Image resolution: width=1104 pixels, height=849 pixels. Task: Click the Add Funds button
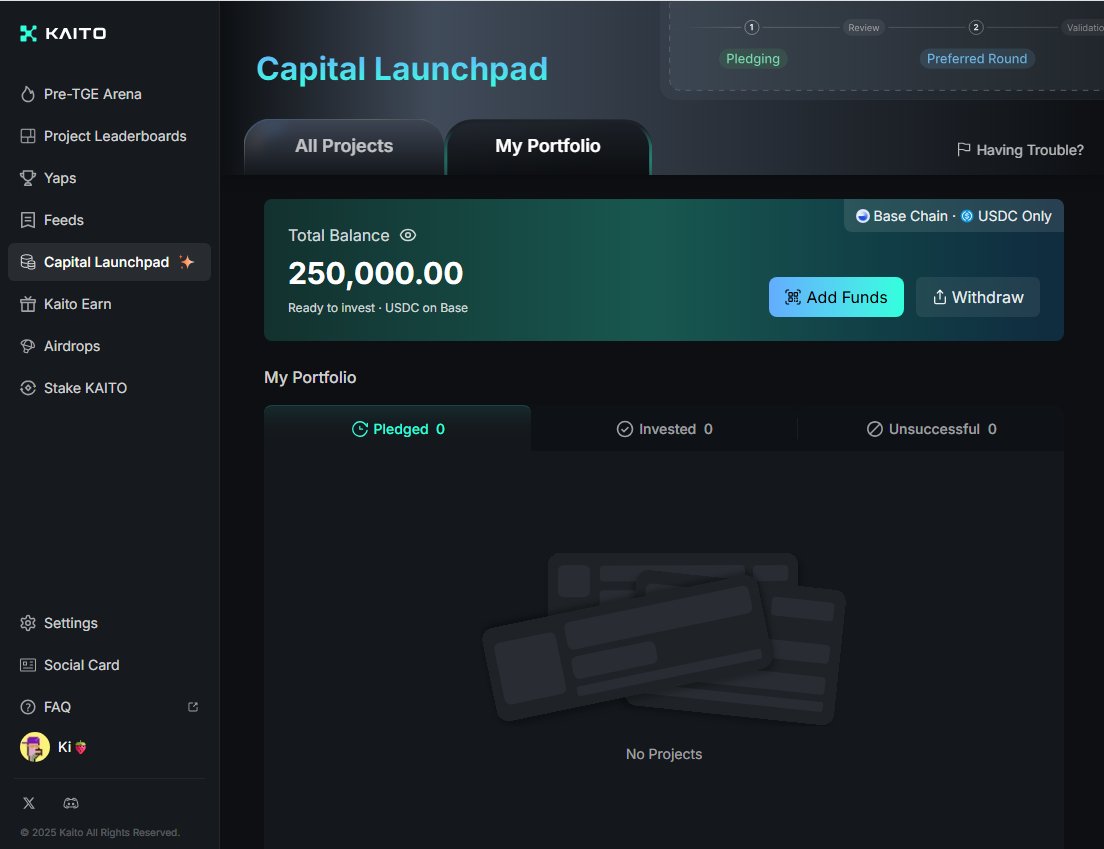click(x=836, y=297)
